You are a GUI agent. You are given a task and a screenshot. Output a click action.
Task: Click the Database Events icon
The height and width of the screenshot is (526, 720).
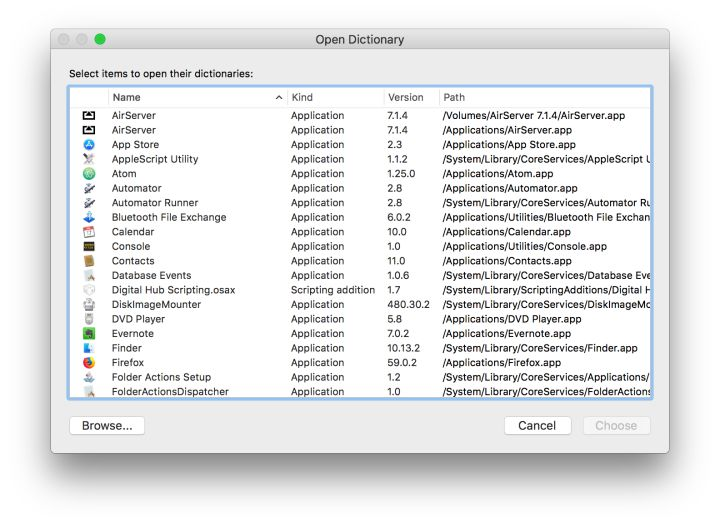coord(89,276)
